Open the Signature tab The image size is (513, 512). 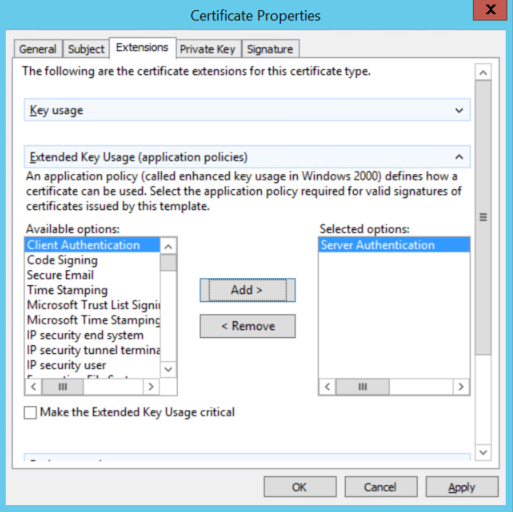[270, 49]
